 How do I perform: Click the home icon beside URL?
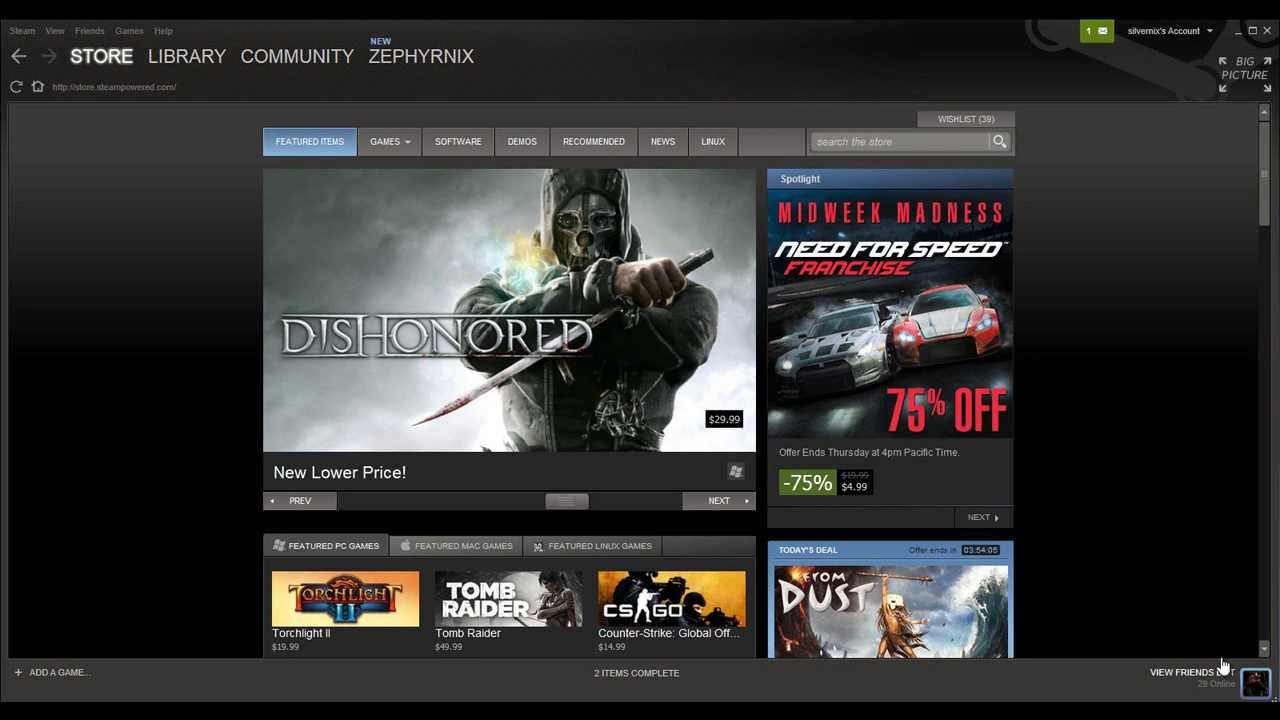[x=38, y=87]
